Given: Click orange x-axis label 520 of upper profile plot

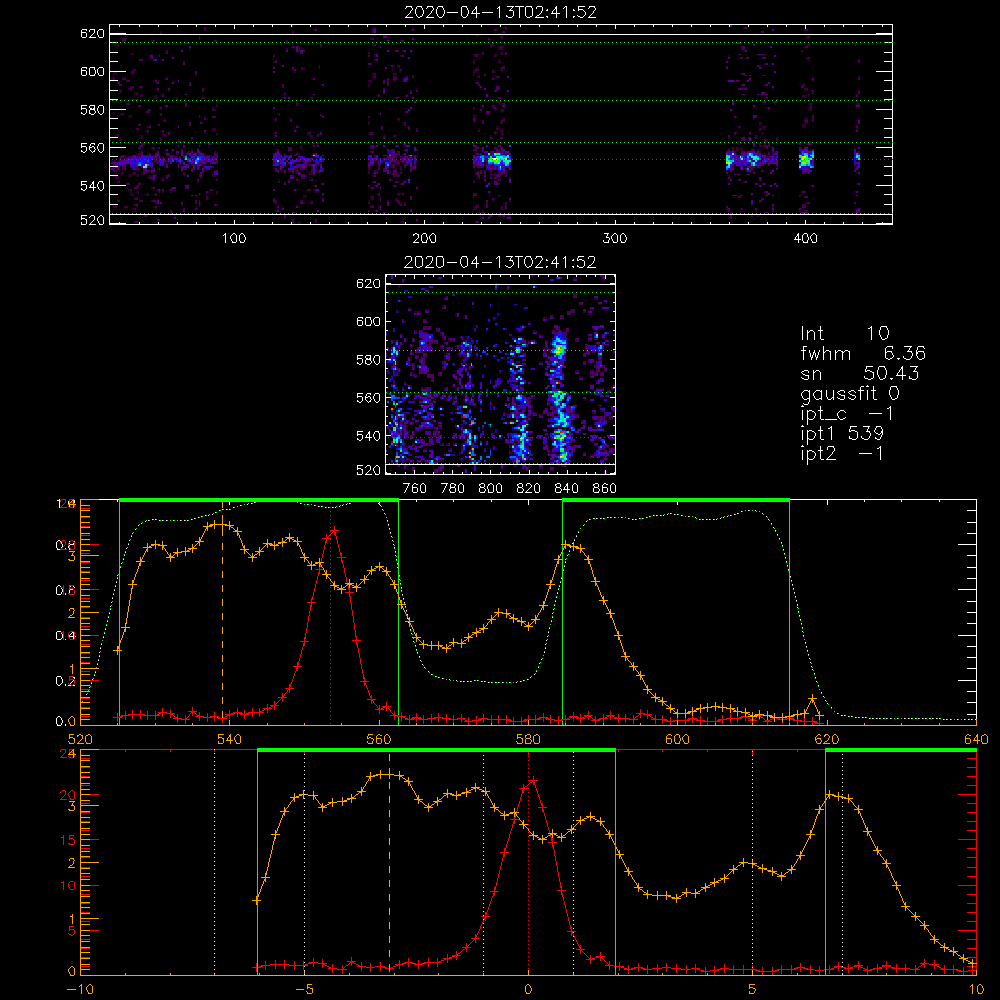Looking at the screenshot, I should (80, 739).
